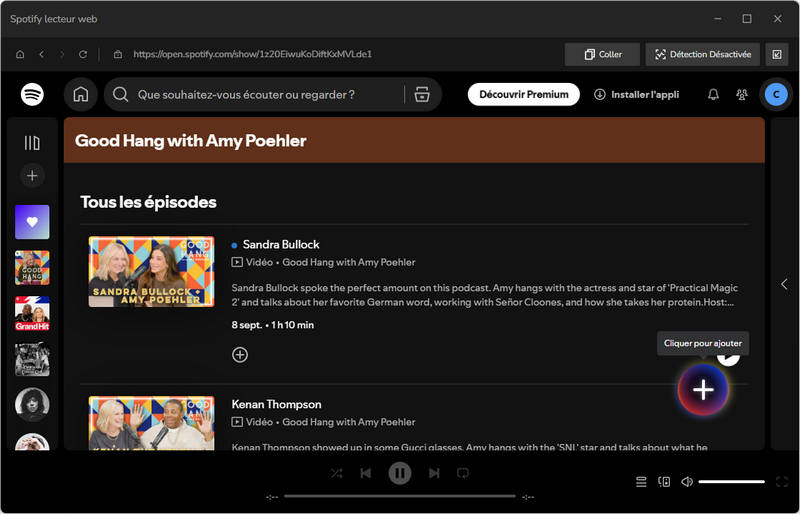
Task: Click Installer l'appli link
Action: (x=637, y=94)
